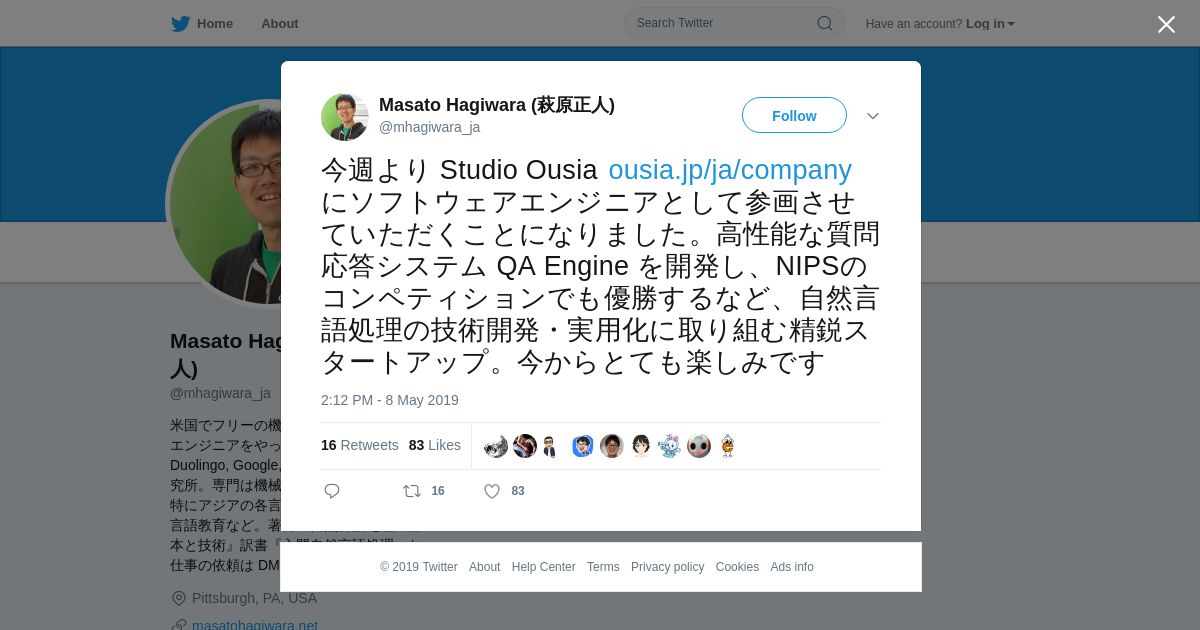1200x630 pixels.
Task: Close the tweet overlay with X
Action: [x=1166, y=24]
